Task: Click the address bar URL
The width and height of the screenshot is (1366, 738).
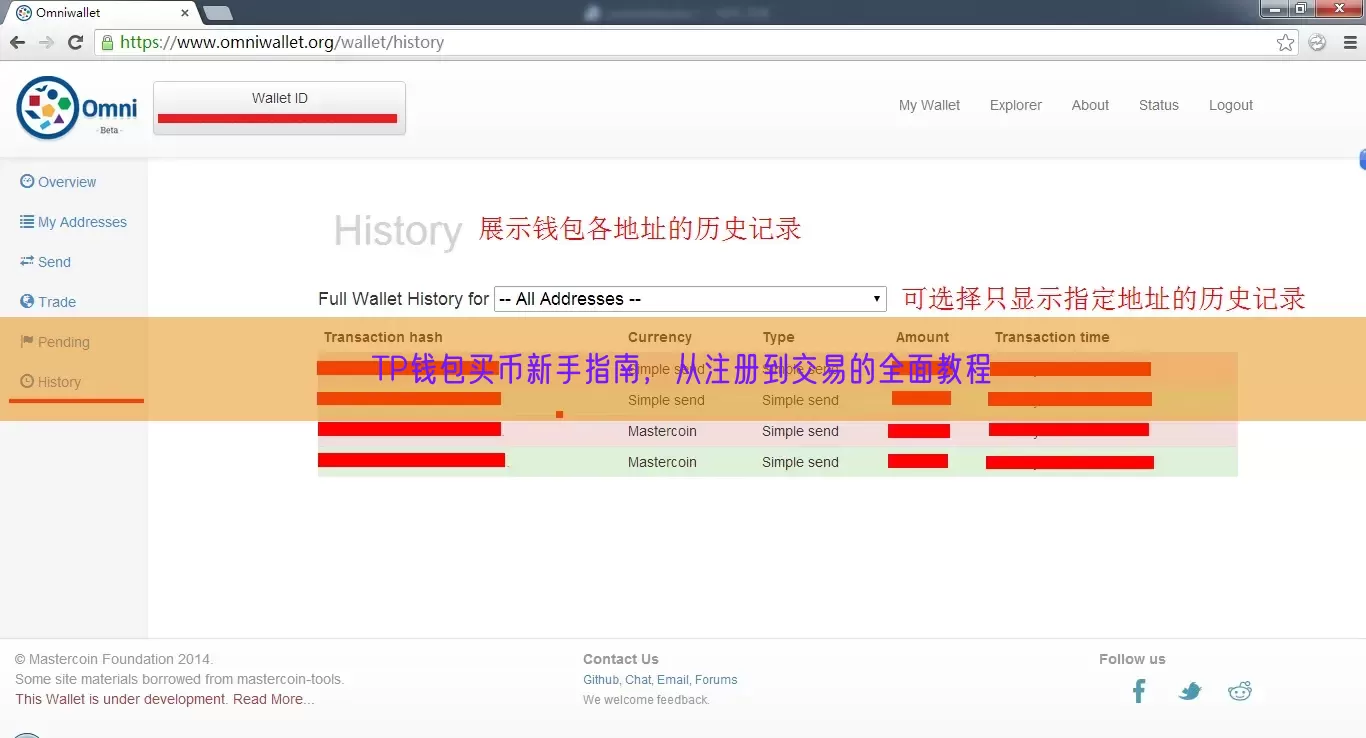Action: [x=282, y=42]
